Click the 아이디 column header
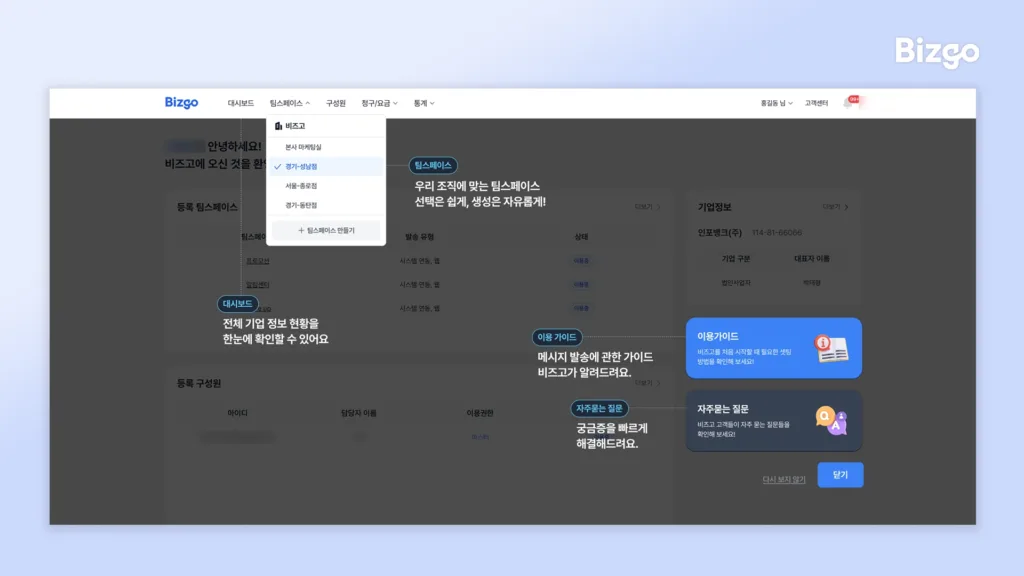Screen dimensions: 1024x576 tap(237, 413)
